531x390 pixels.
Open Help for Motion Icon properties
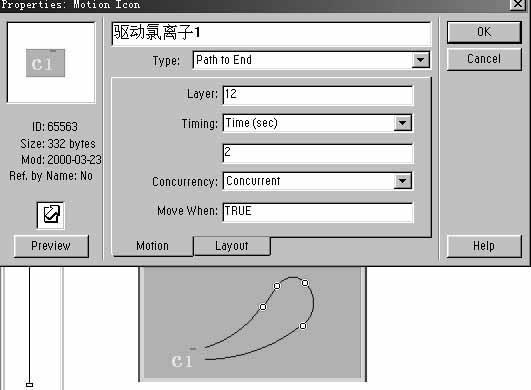(484, 246)
